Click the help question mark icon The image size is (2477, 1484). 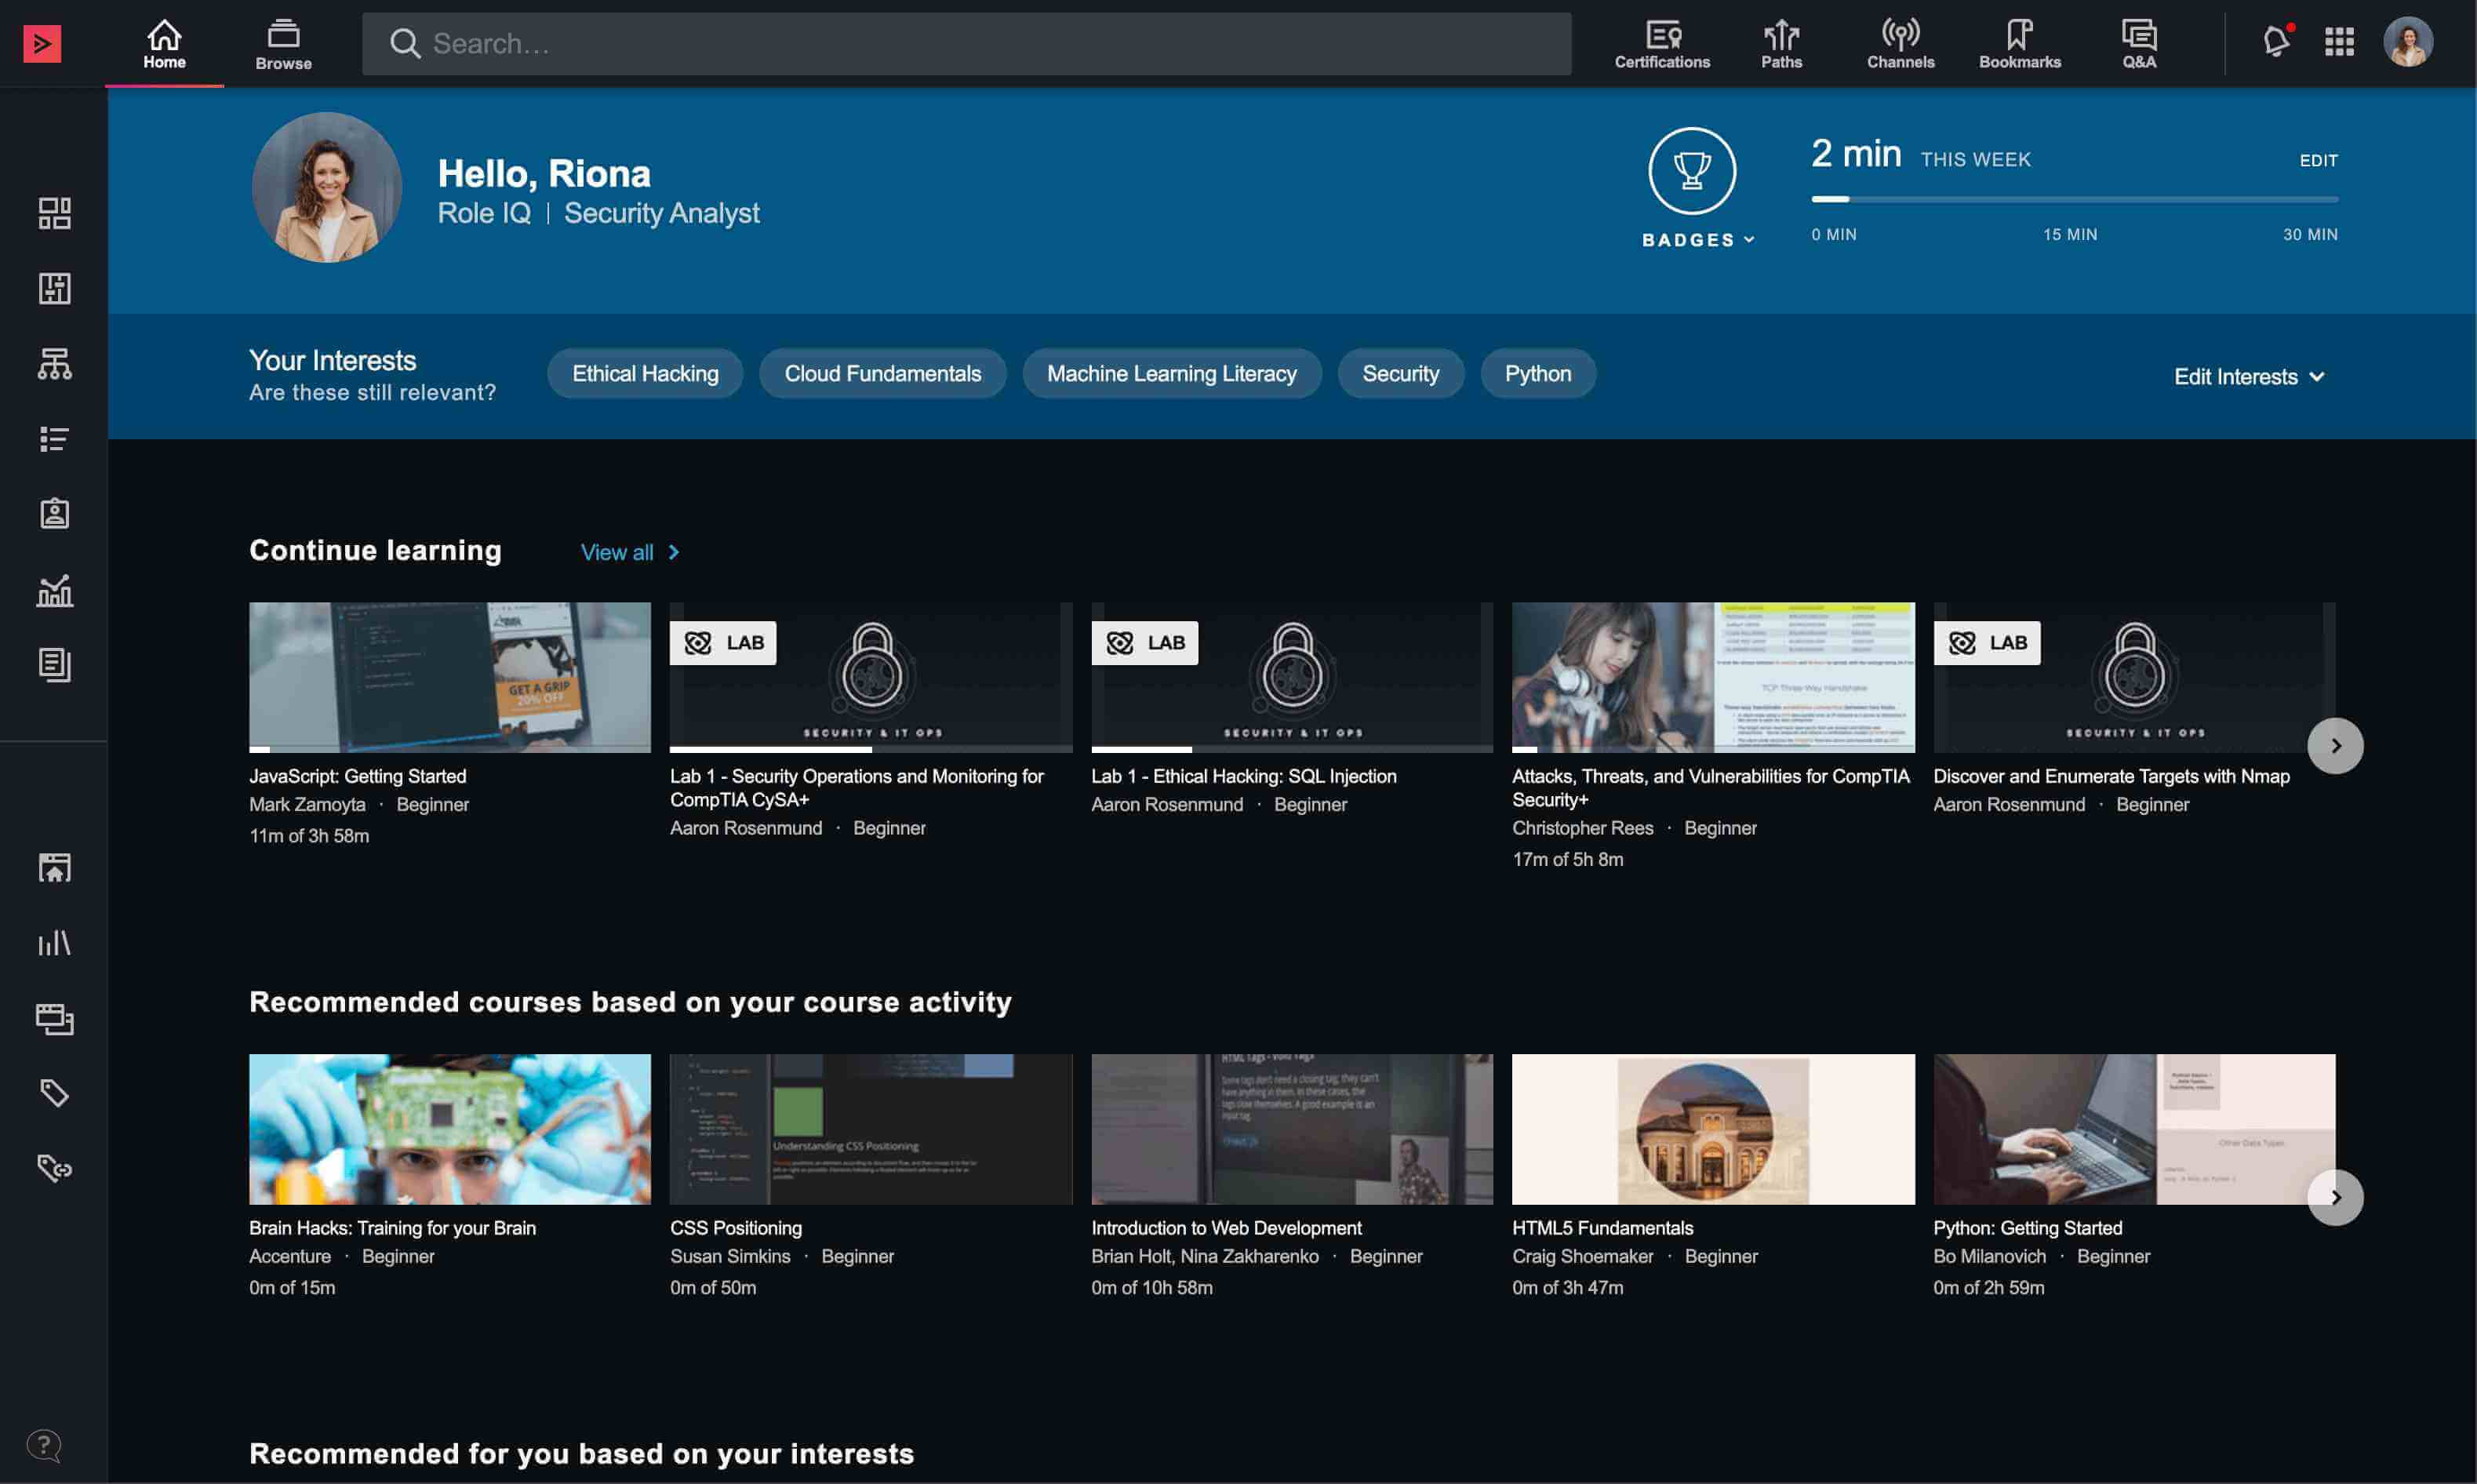point(44,1444)
